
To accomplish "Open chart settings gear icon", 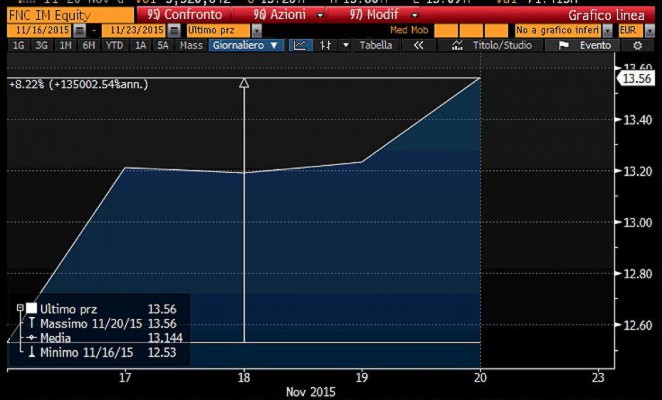I will pos(637,45).
